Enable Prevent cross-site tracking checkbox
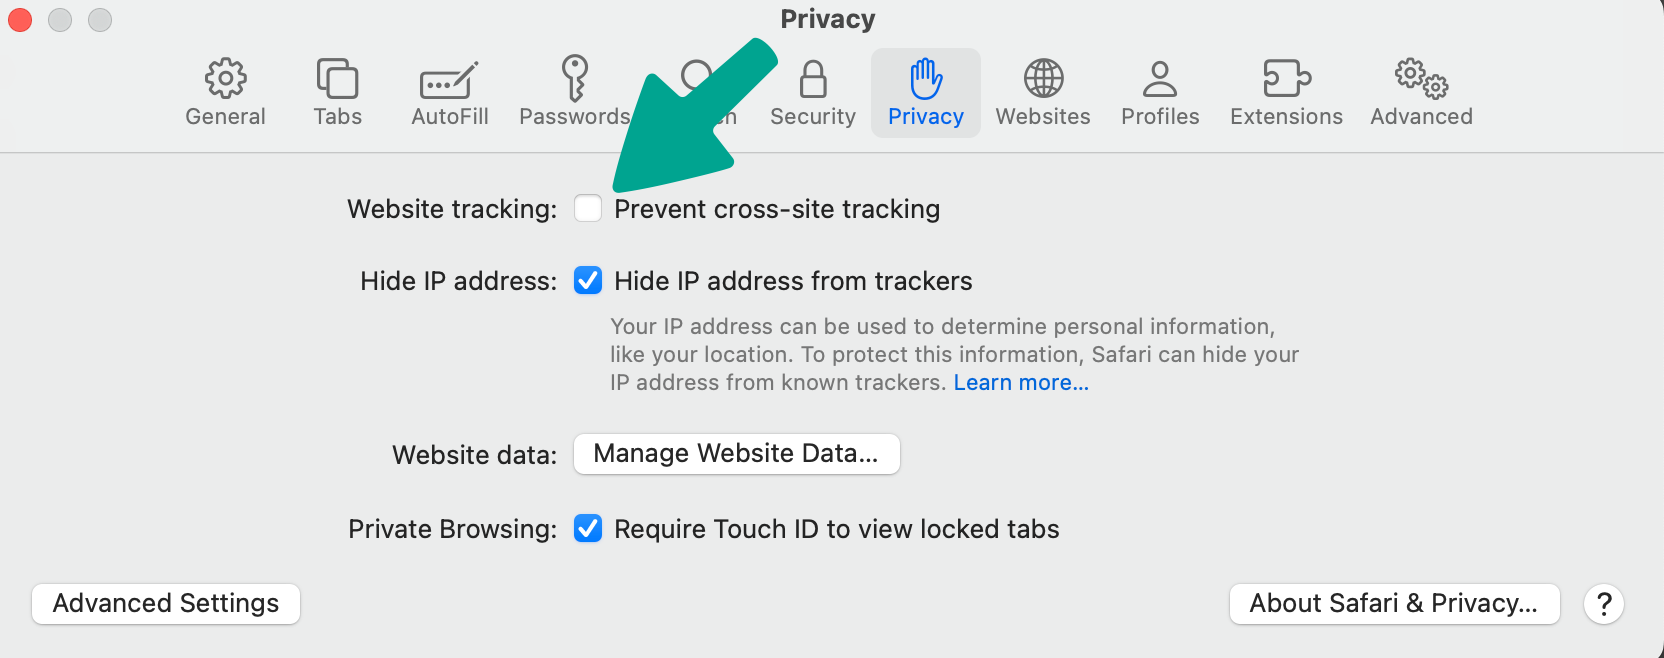This screenshot has width=1664, height=658. tap(588, 208)
